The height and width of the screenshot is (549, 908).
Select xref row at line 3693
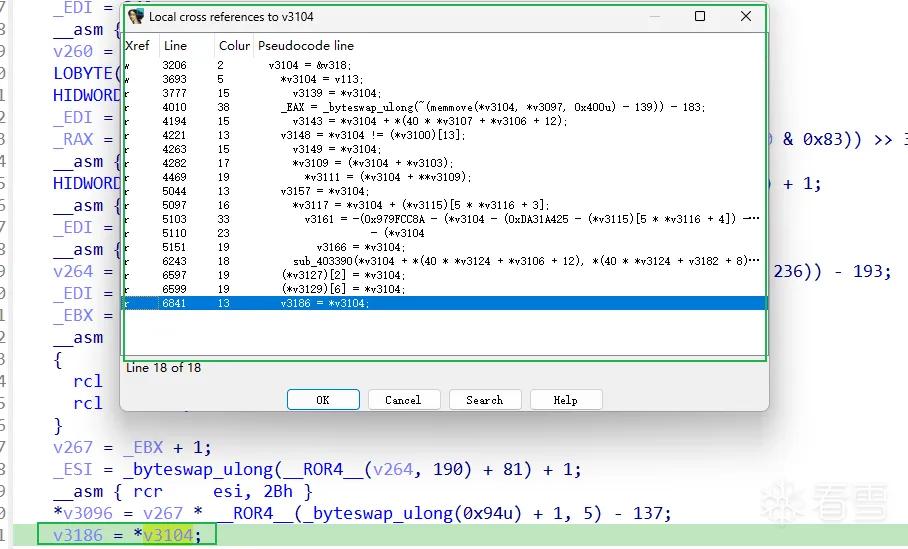[445, 79]
